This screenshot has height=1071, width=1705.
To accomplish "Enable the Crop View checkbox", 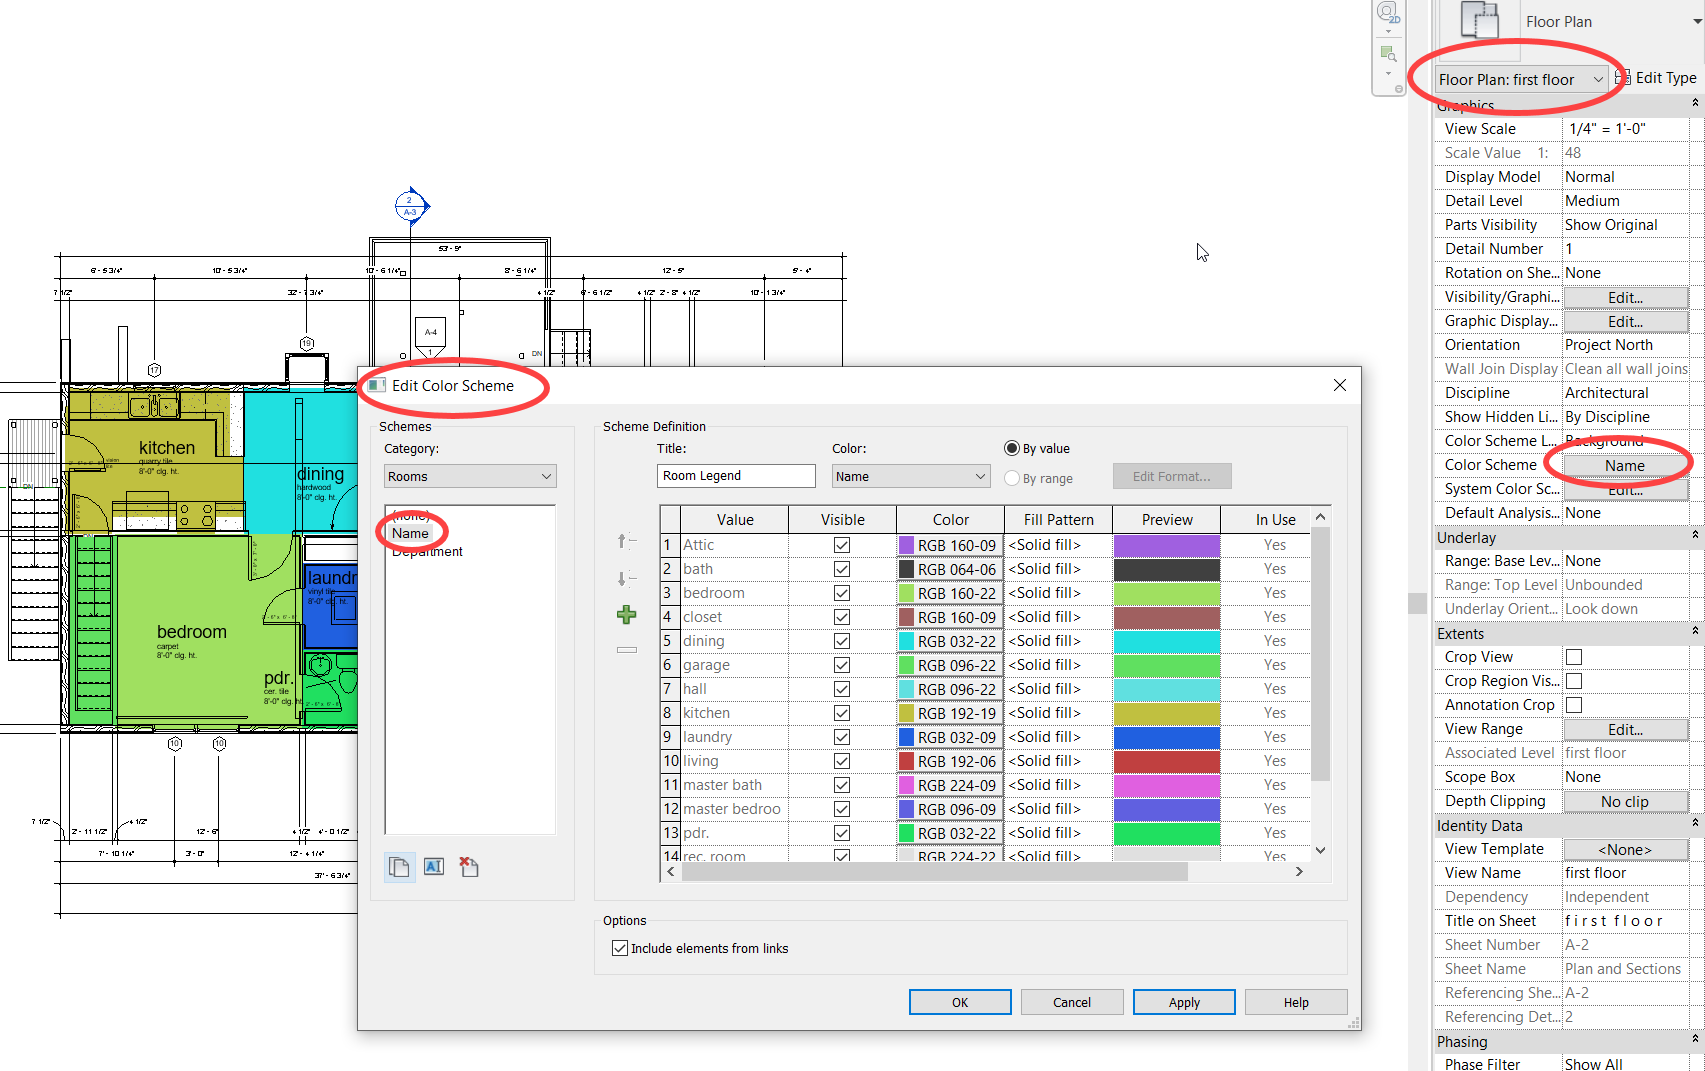I will coord(1573,656).
